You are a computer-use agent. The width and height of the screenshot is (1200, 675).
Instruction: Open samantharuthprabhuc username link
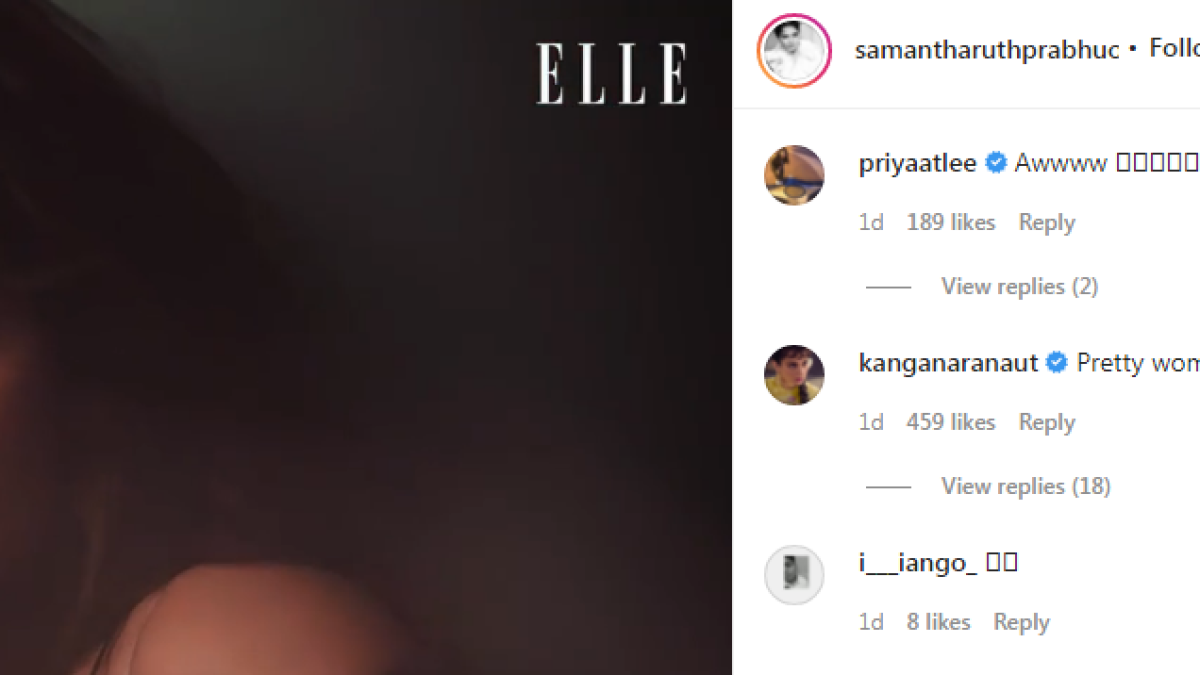click(x=987, y=50)
